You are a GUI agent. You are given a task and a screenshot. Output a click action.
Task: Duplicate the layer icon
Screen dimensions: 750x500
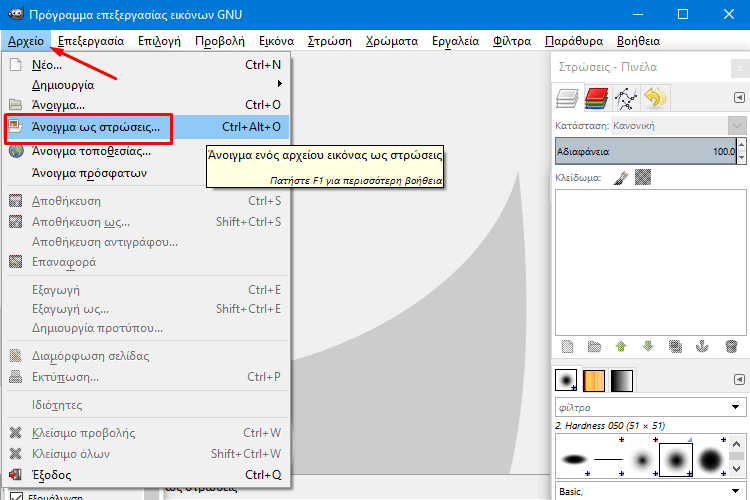675,346
